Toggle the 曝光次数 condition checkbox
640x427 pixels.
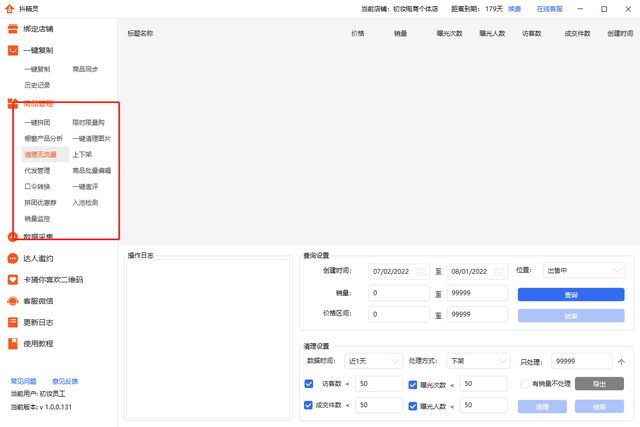click(413, 385)
